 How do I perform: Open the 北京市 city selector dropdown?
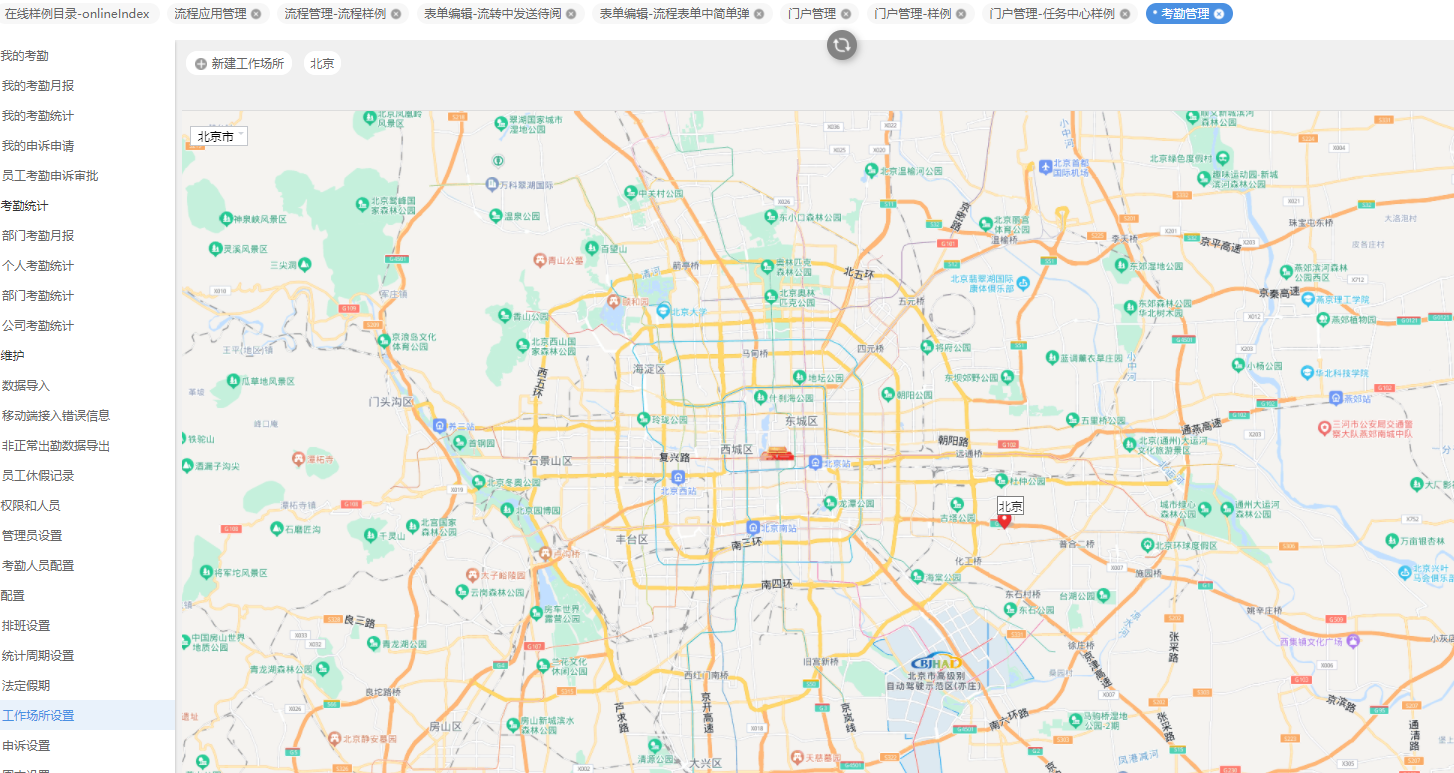coord(219,136)
